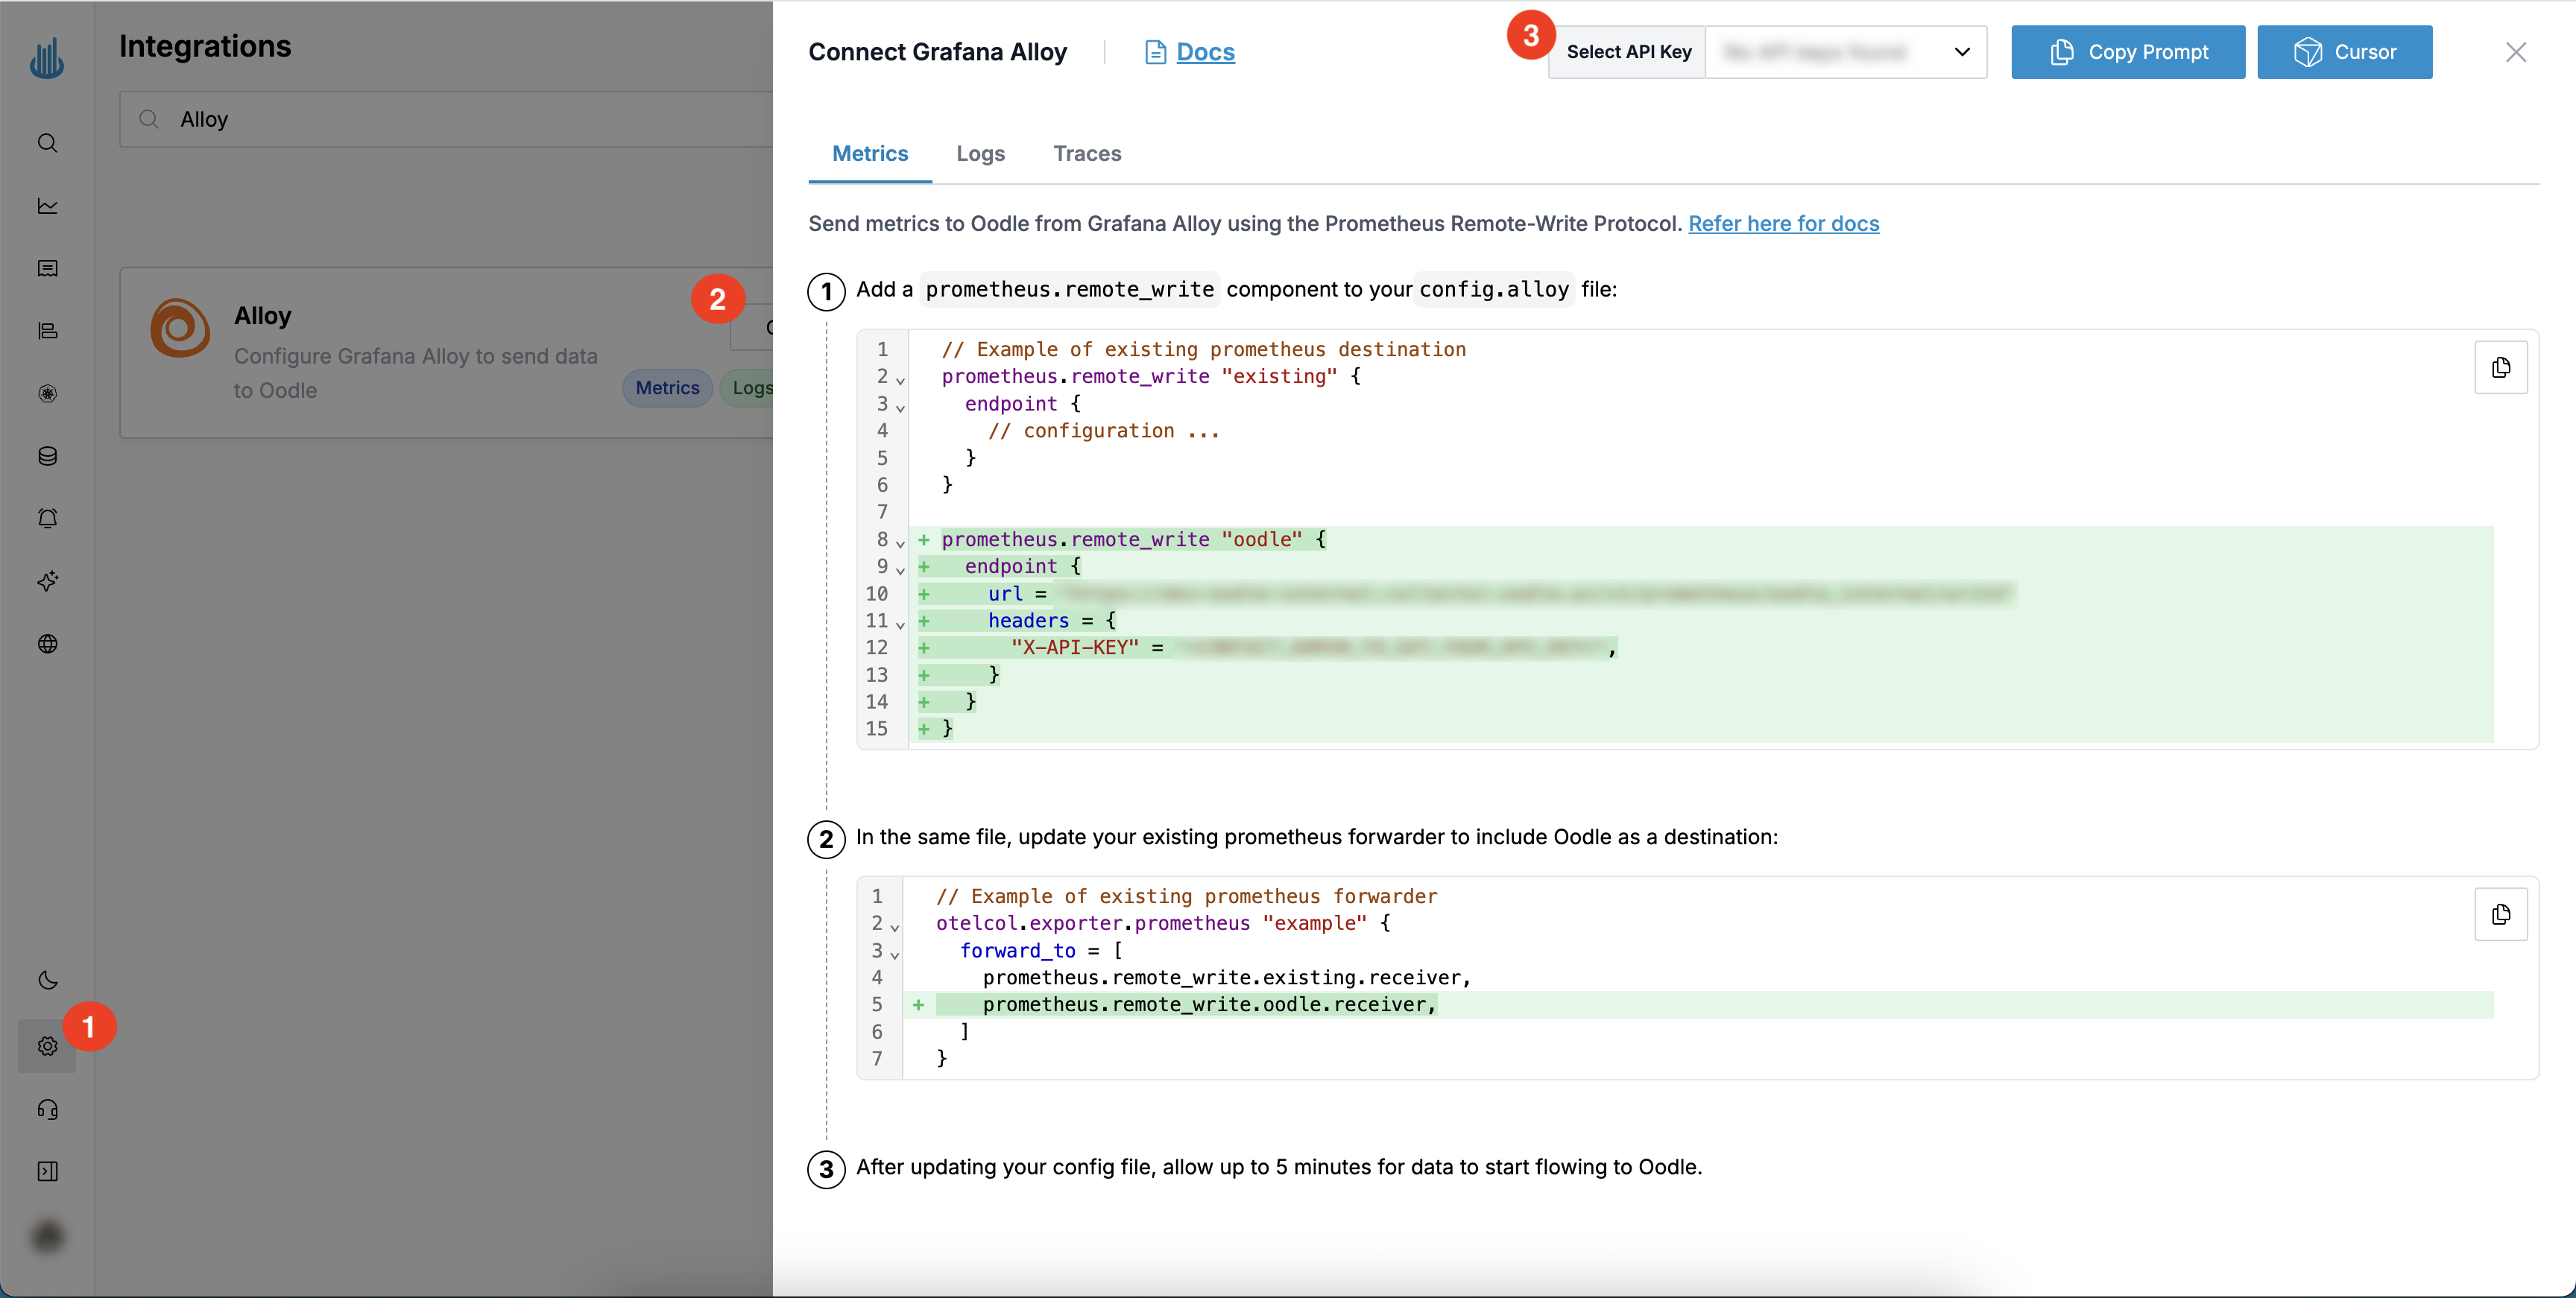Copy the forwarder code block snippet
Viewport: 2576px width, 1298px height.
[x=2500, y=914]
